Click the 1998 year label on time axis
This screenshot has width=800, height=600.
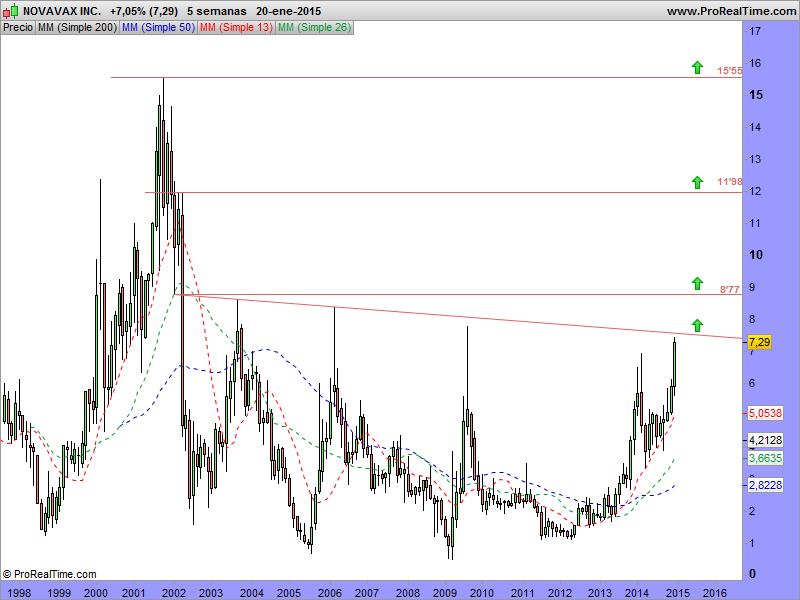[19, 593]
